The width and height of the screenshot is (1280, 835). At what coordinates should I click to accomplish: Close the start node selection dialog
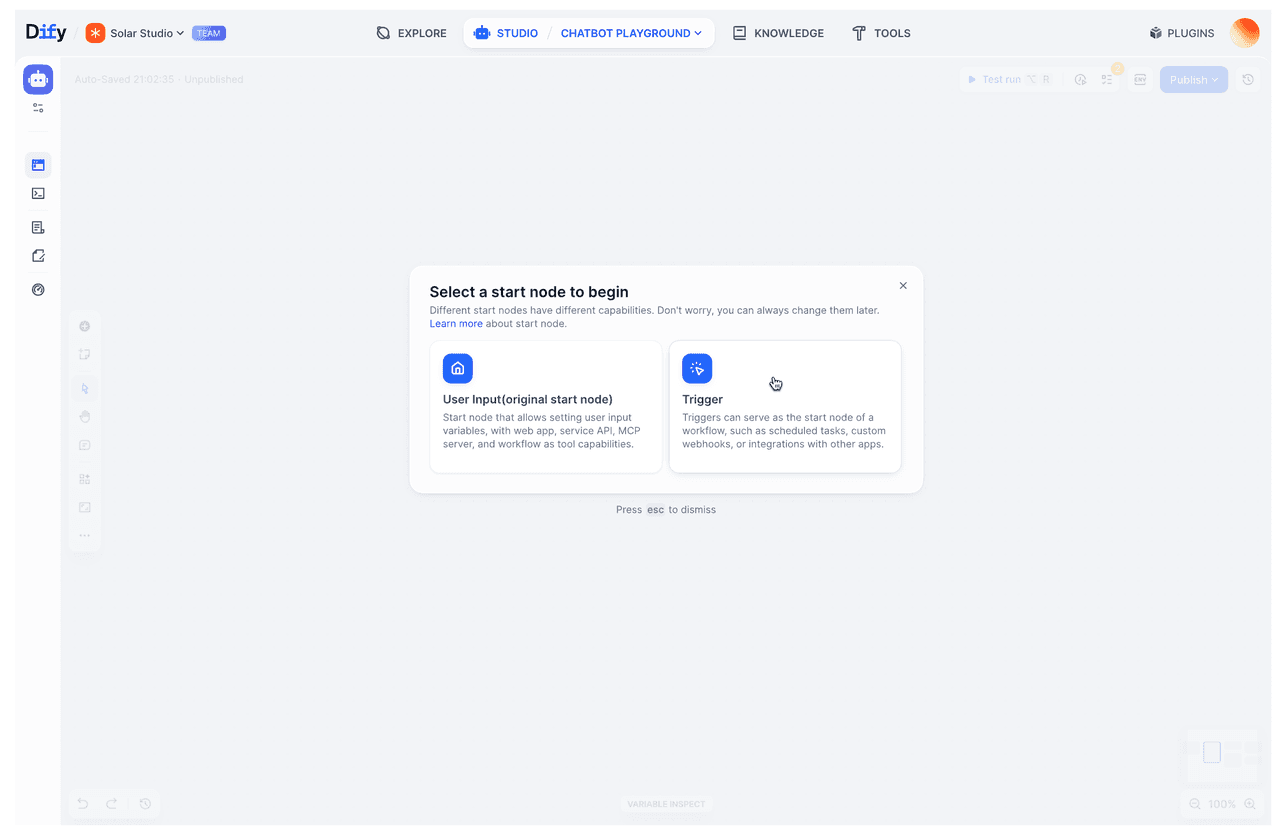pyautogui.click(x=903, y=286)
